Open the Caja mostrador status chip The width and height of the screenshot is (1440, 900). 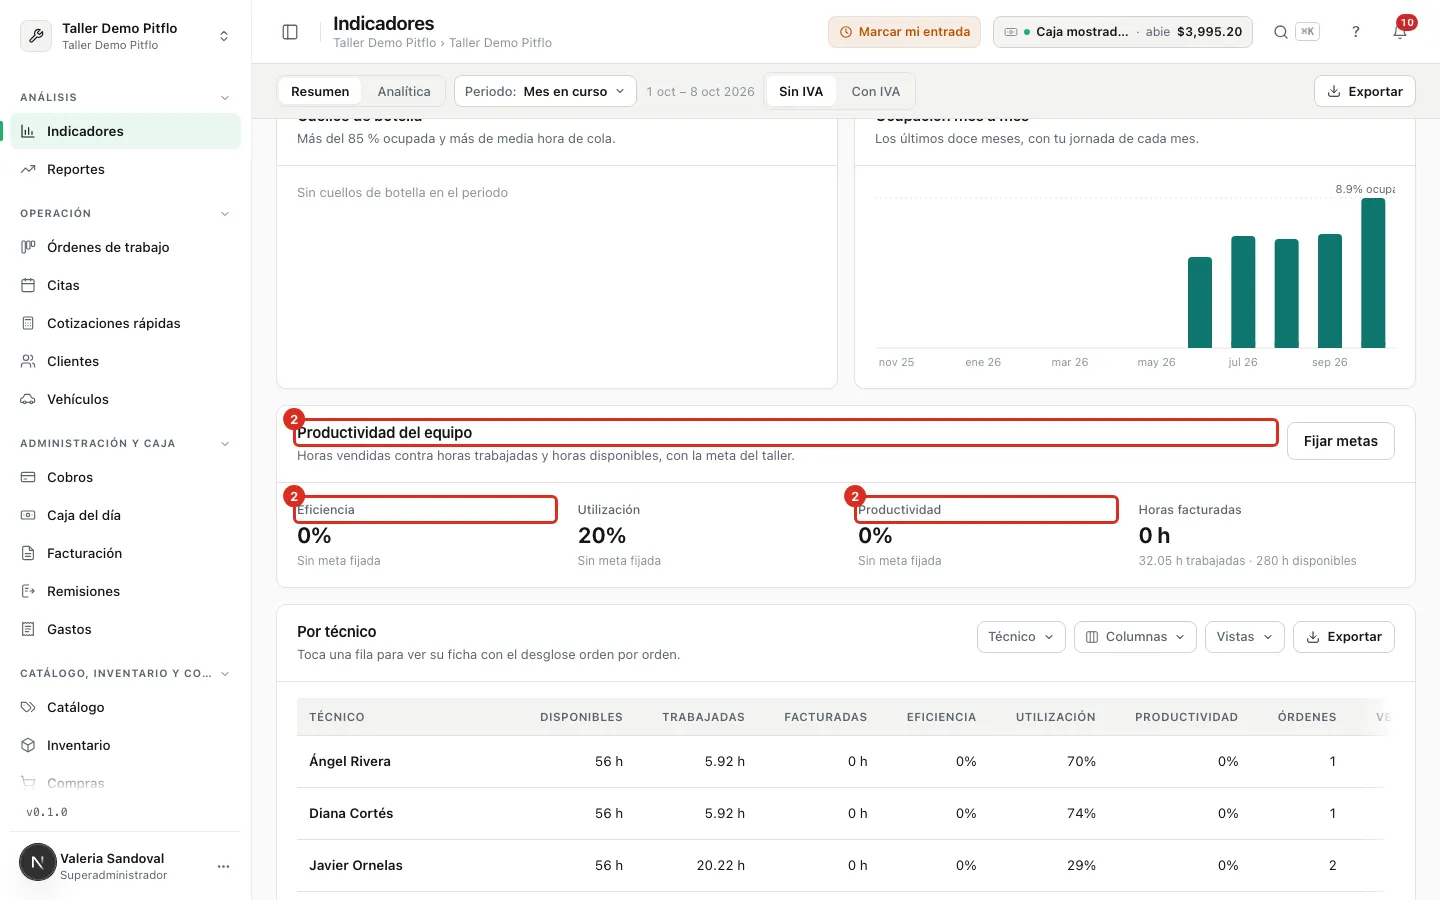(1122, 32)
